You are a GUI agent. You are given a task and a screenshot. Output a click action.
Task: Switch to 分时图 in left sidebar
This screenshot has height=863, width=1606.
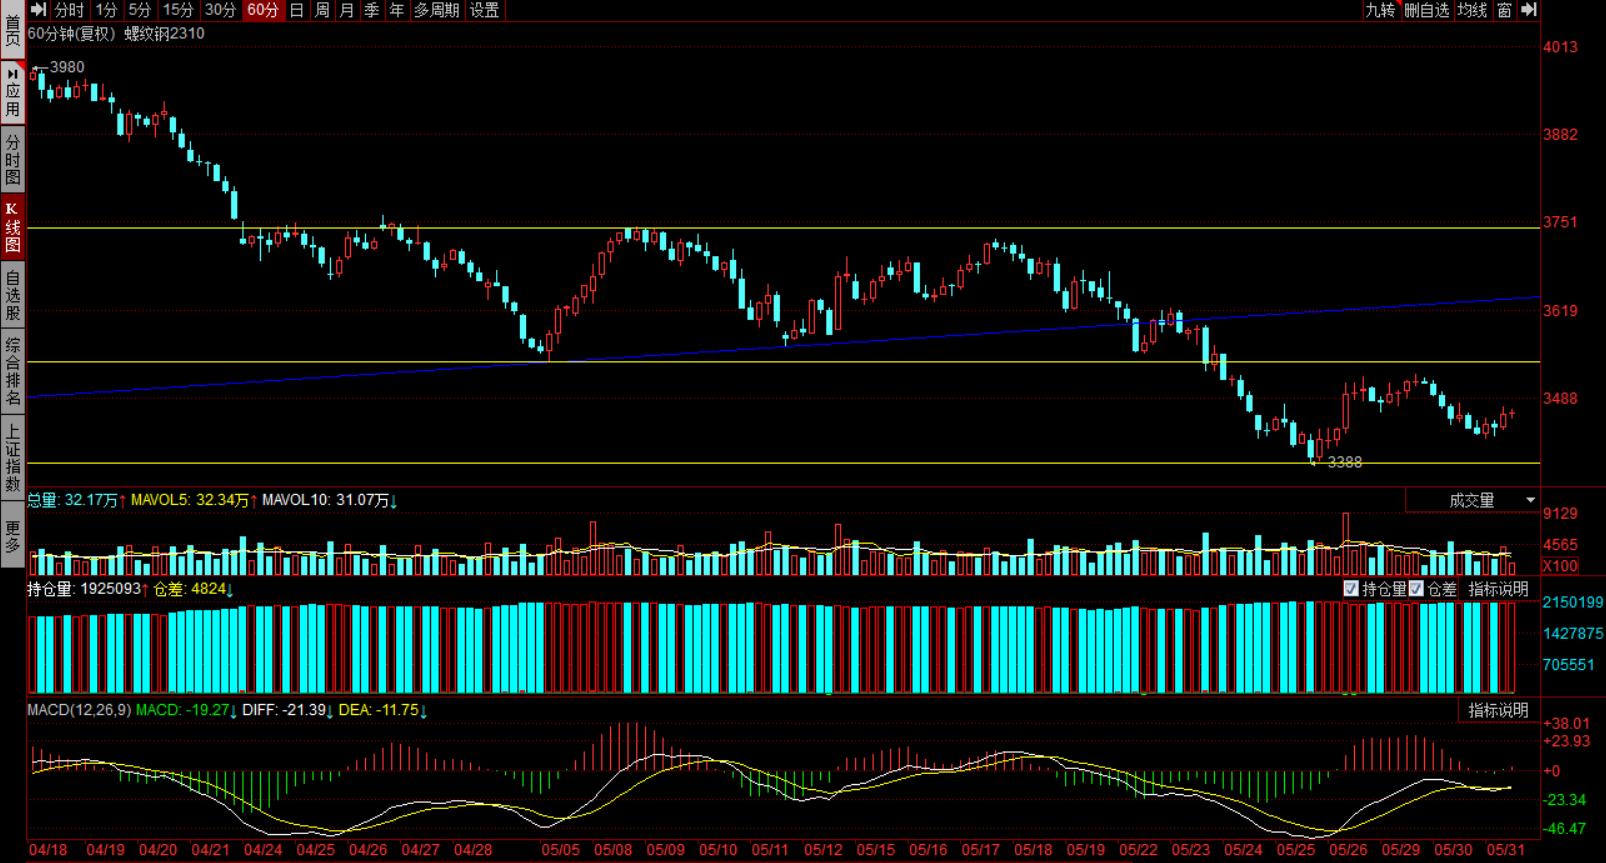[12, 160]
